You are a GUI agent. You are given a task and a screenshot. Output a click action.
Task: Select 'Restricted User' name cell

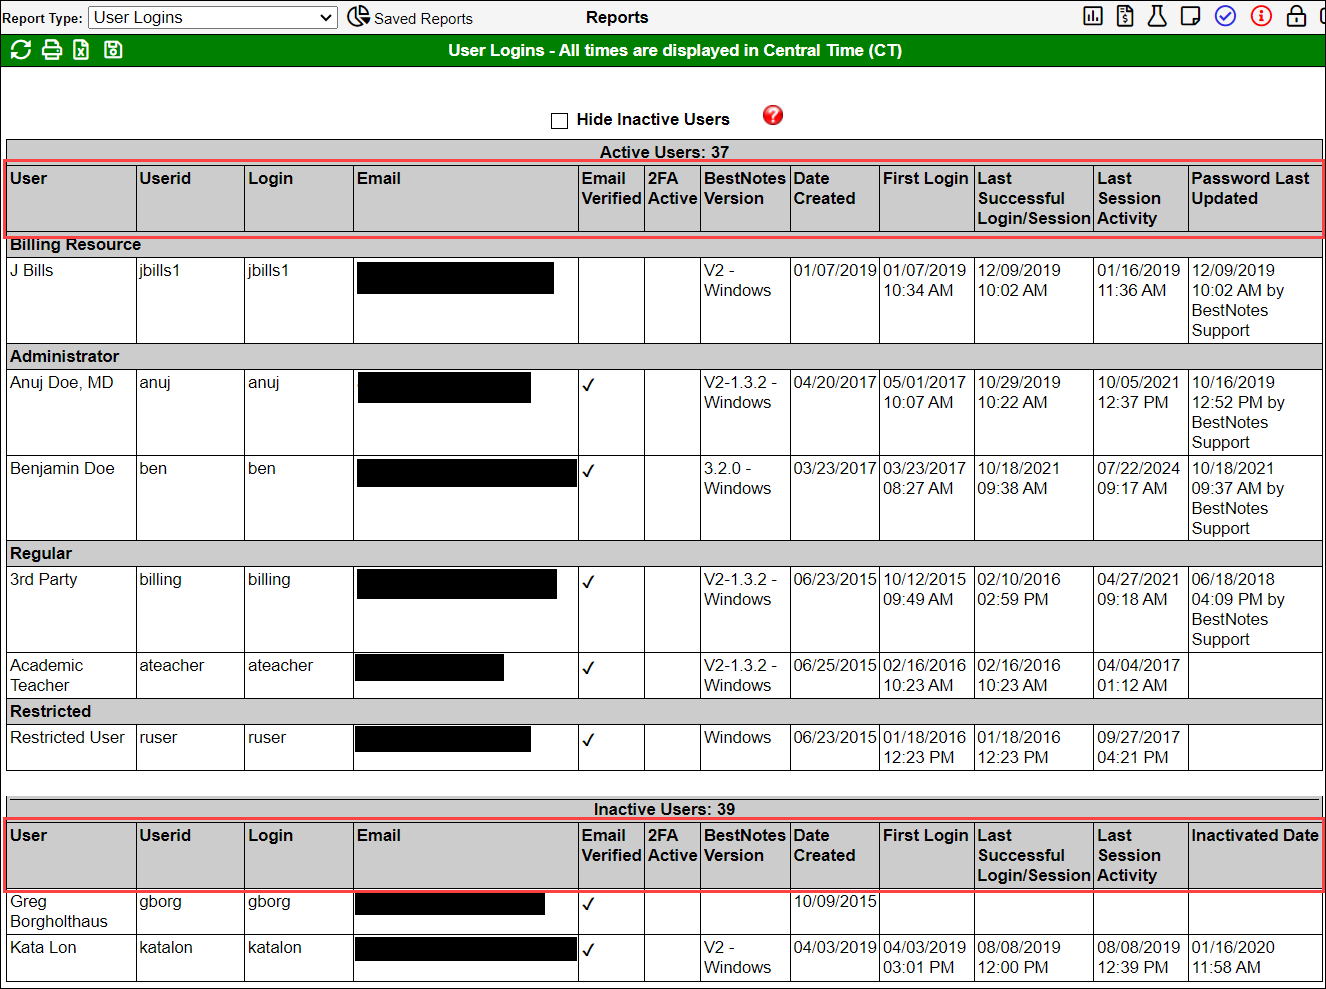71,747
